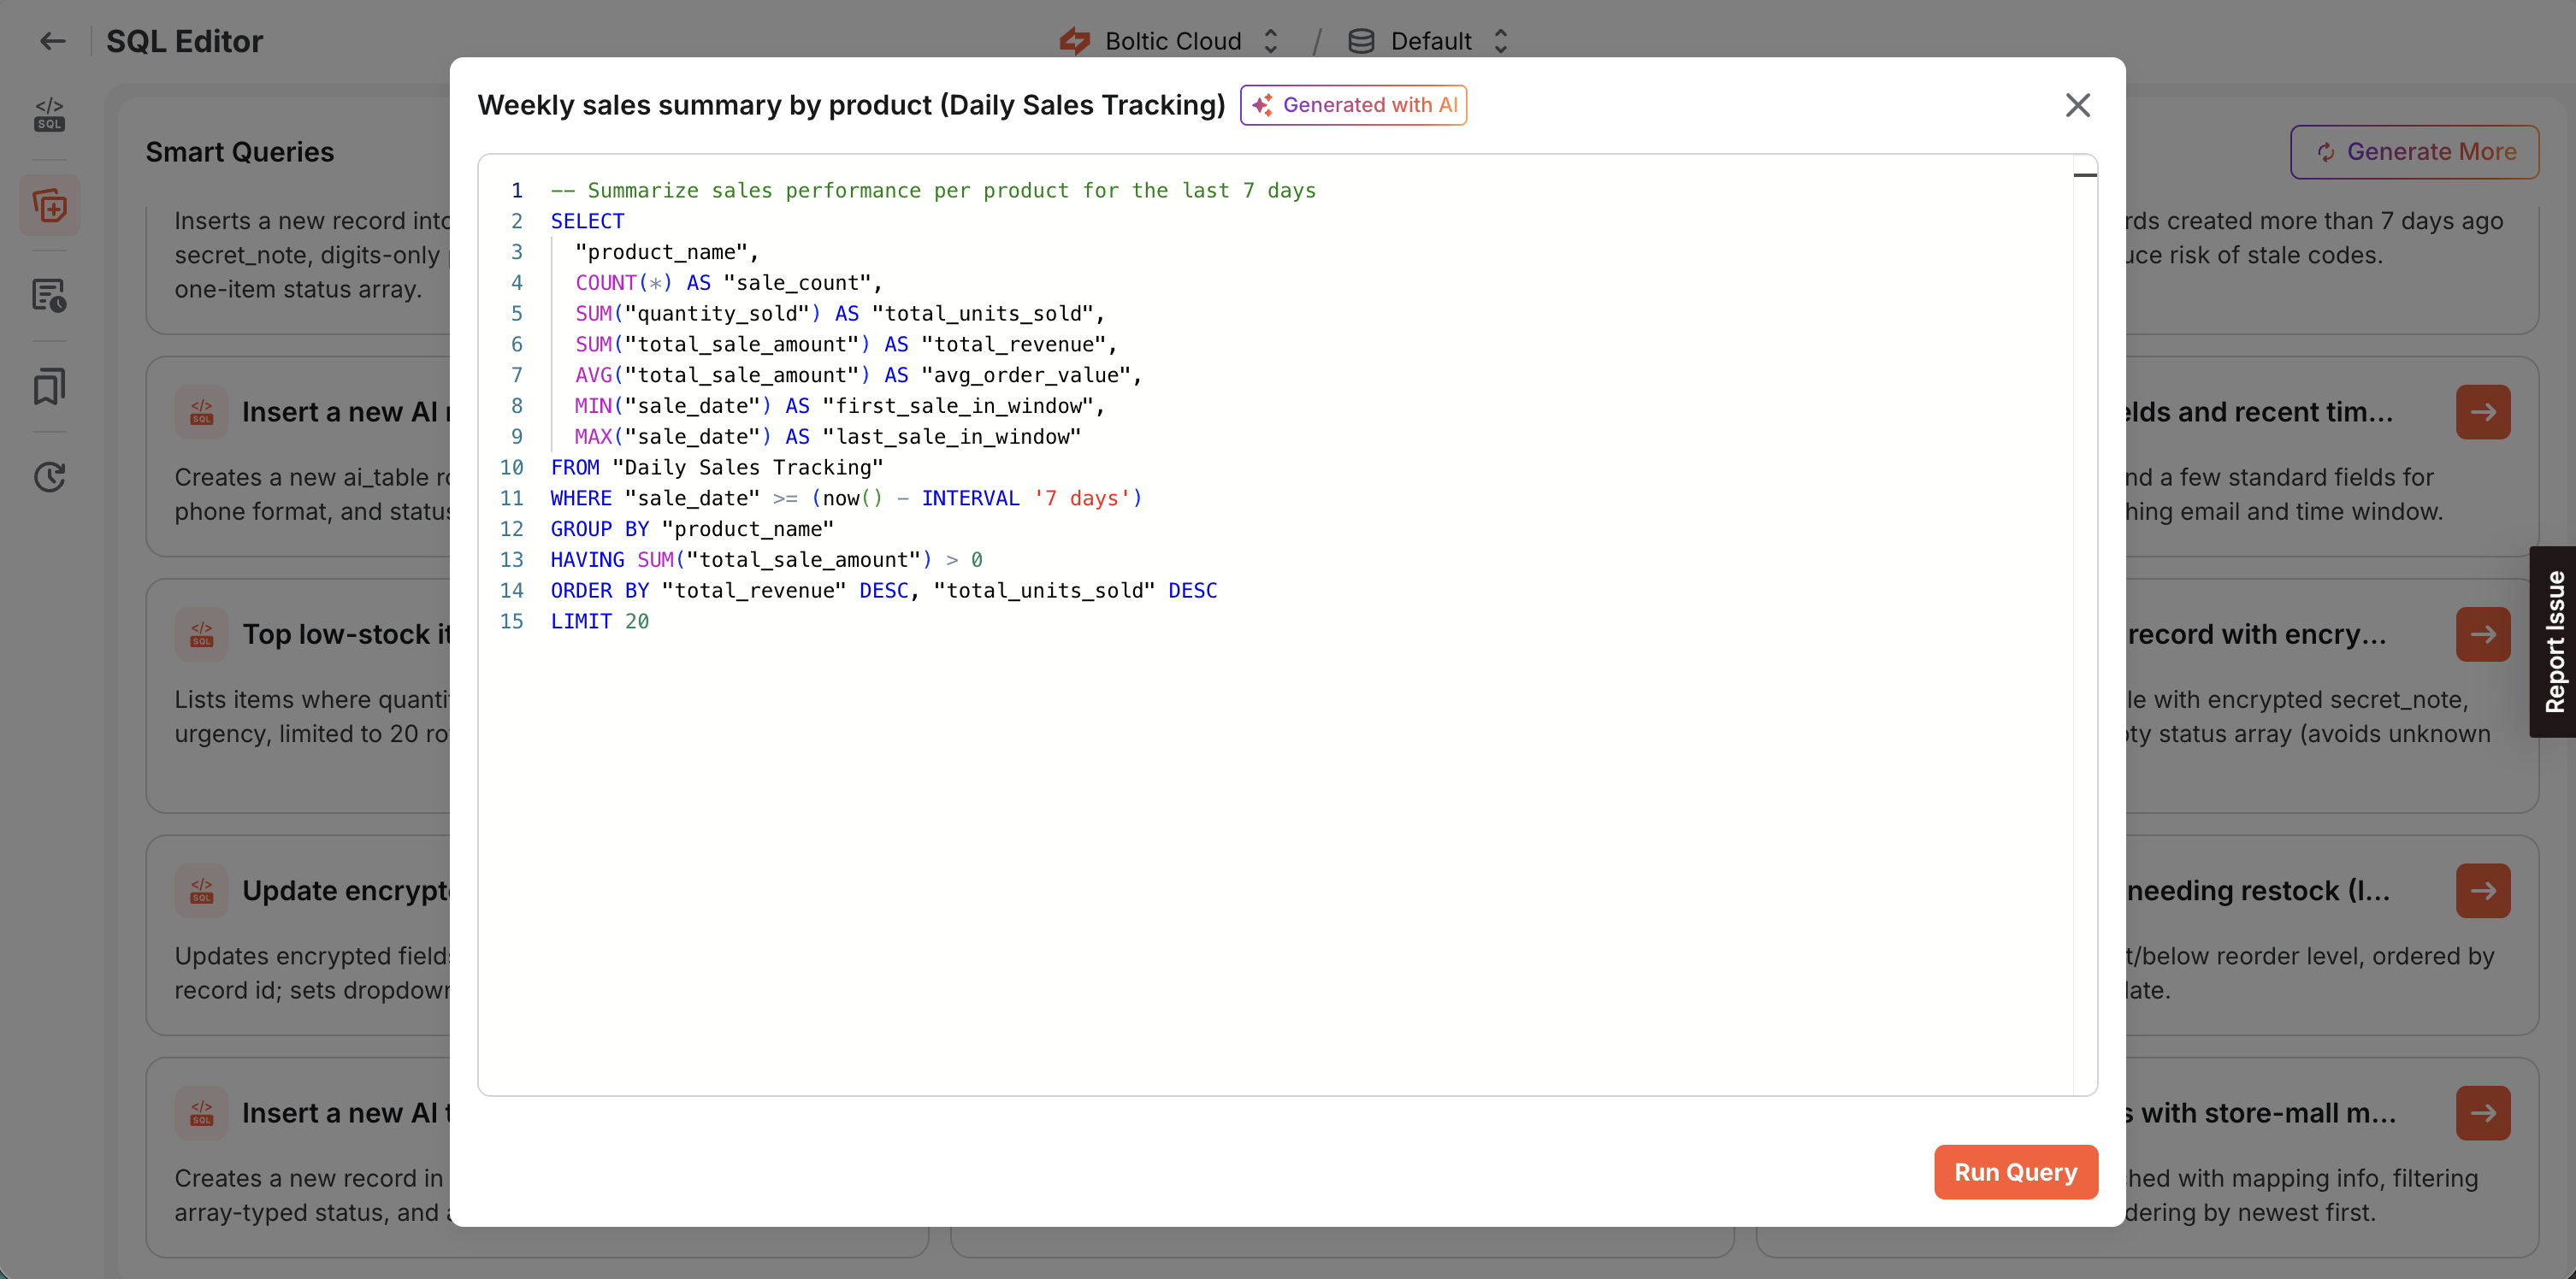Screen dimensions: 2576x1279
Task: Click the 'Generated with AI' badge
Action: pyautogui.click(x=1353, y=104)
